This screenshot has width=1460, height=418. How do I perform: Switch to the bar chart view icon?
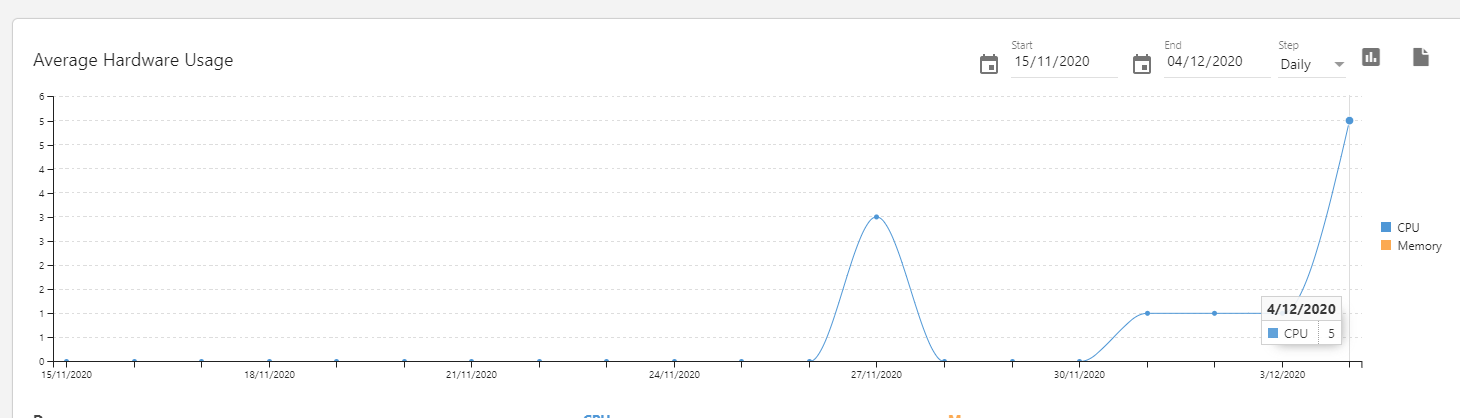(1371, 57)
